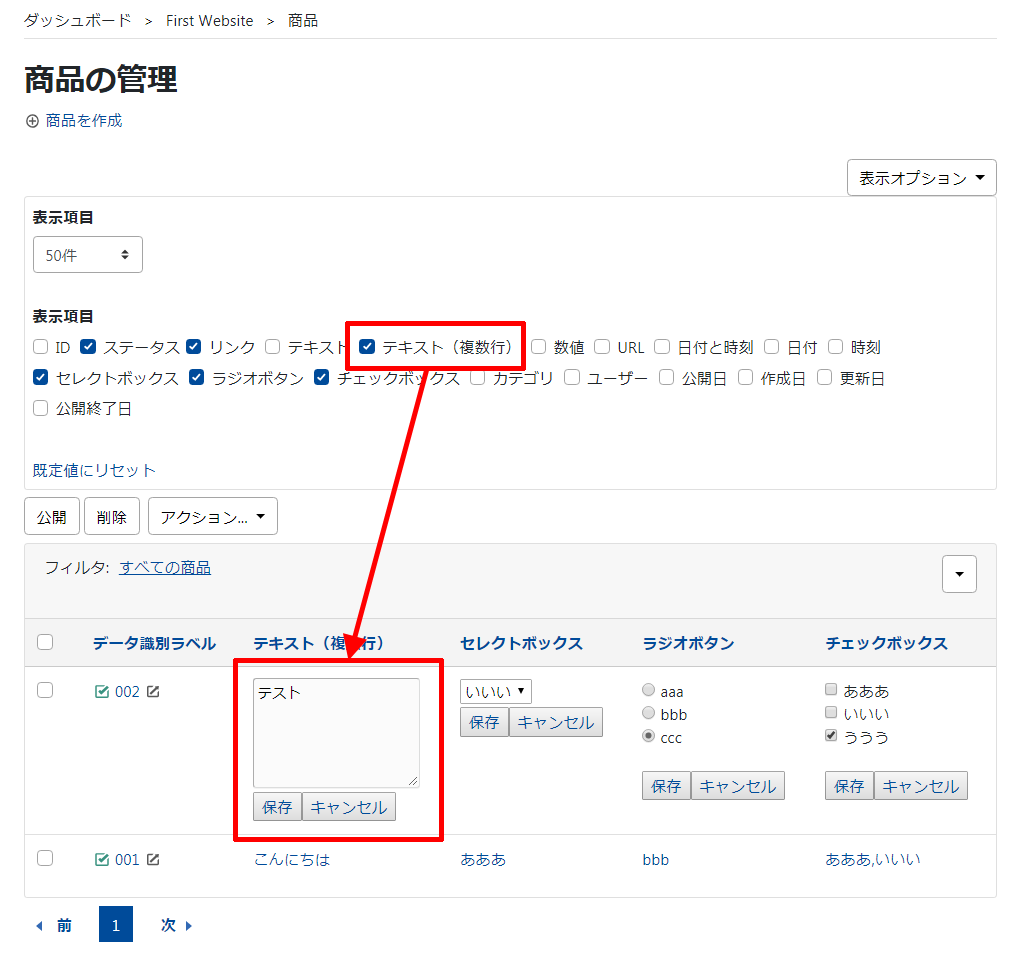
Task: Enable the ID display column checkbox
Action: tap(41, 347)
